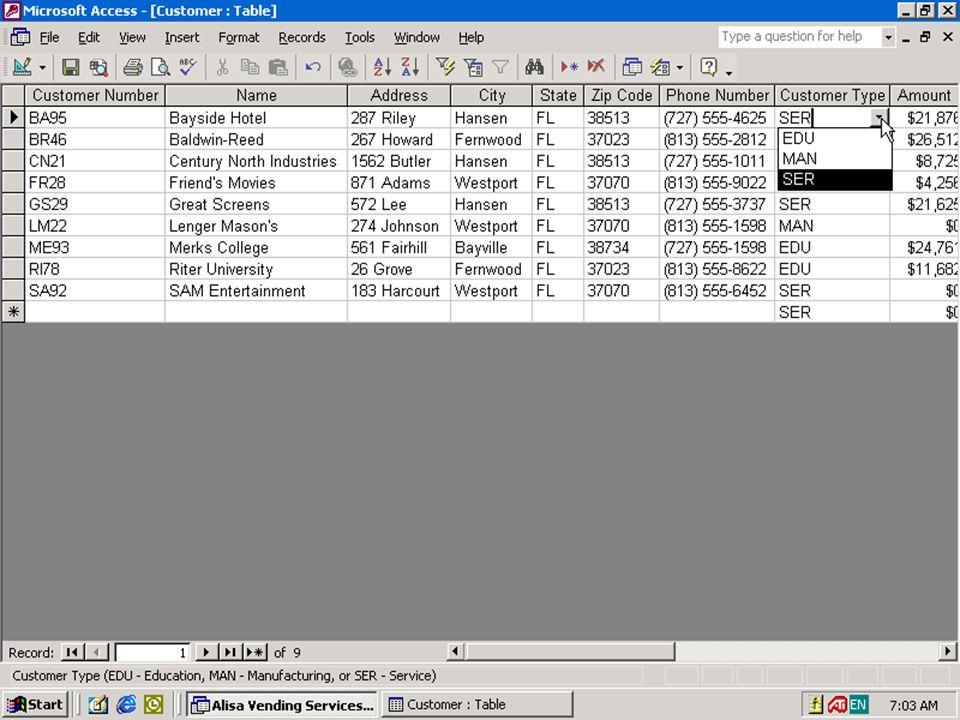Open Filter By Form icon
Image resolution: width=960 pixels, height=720 pixels.
pos(473,67)
